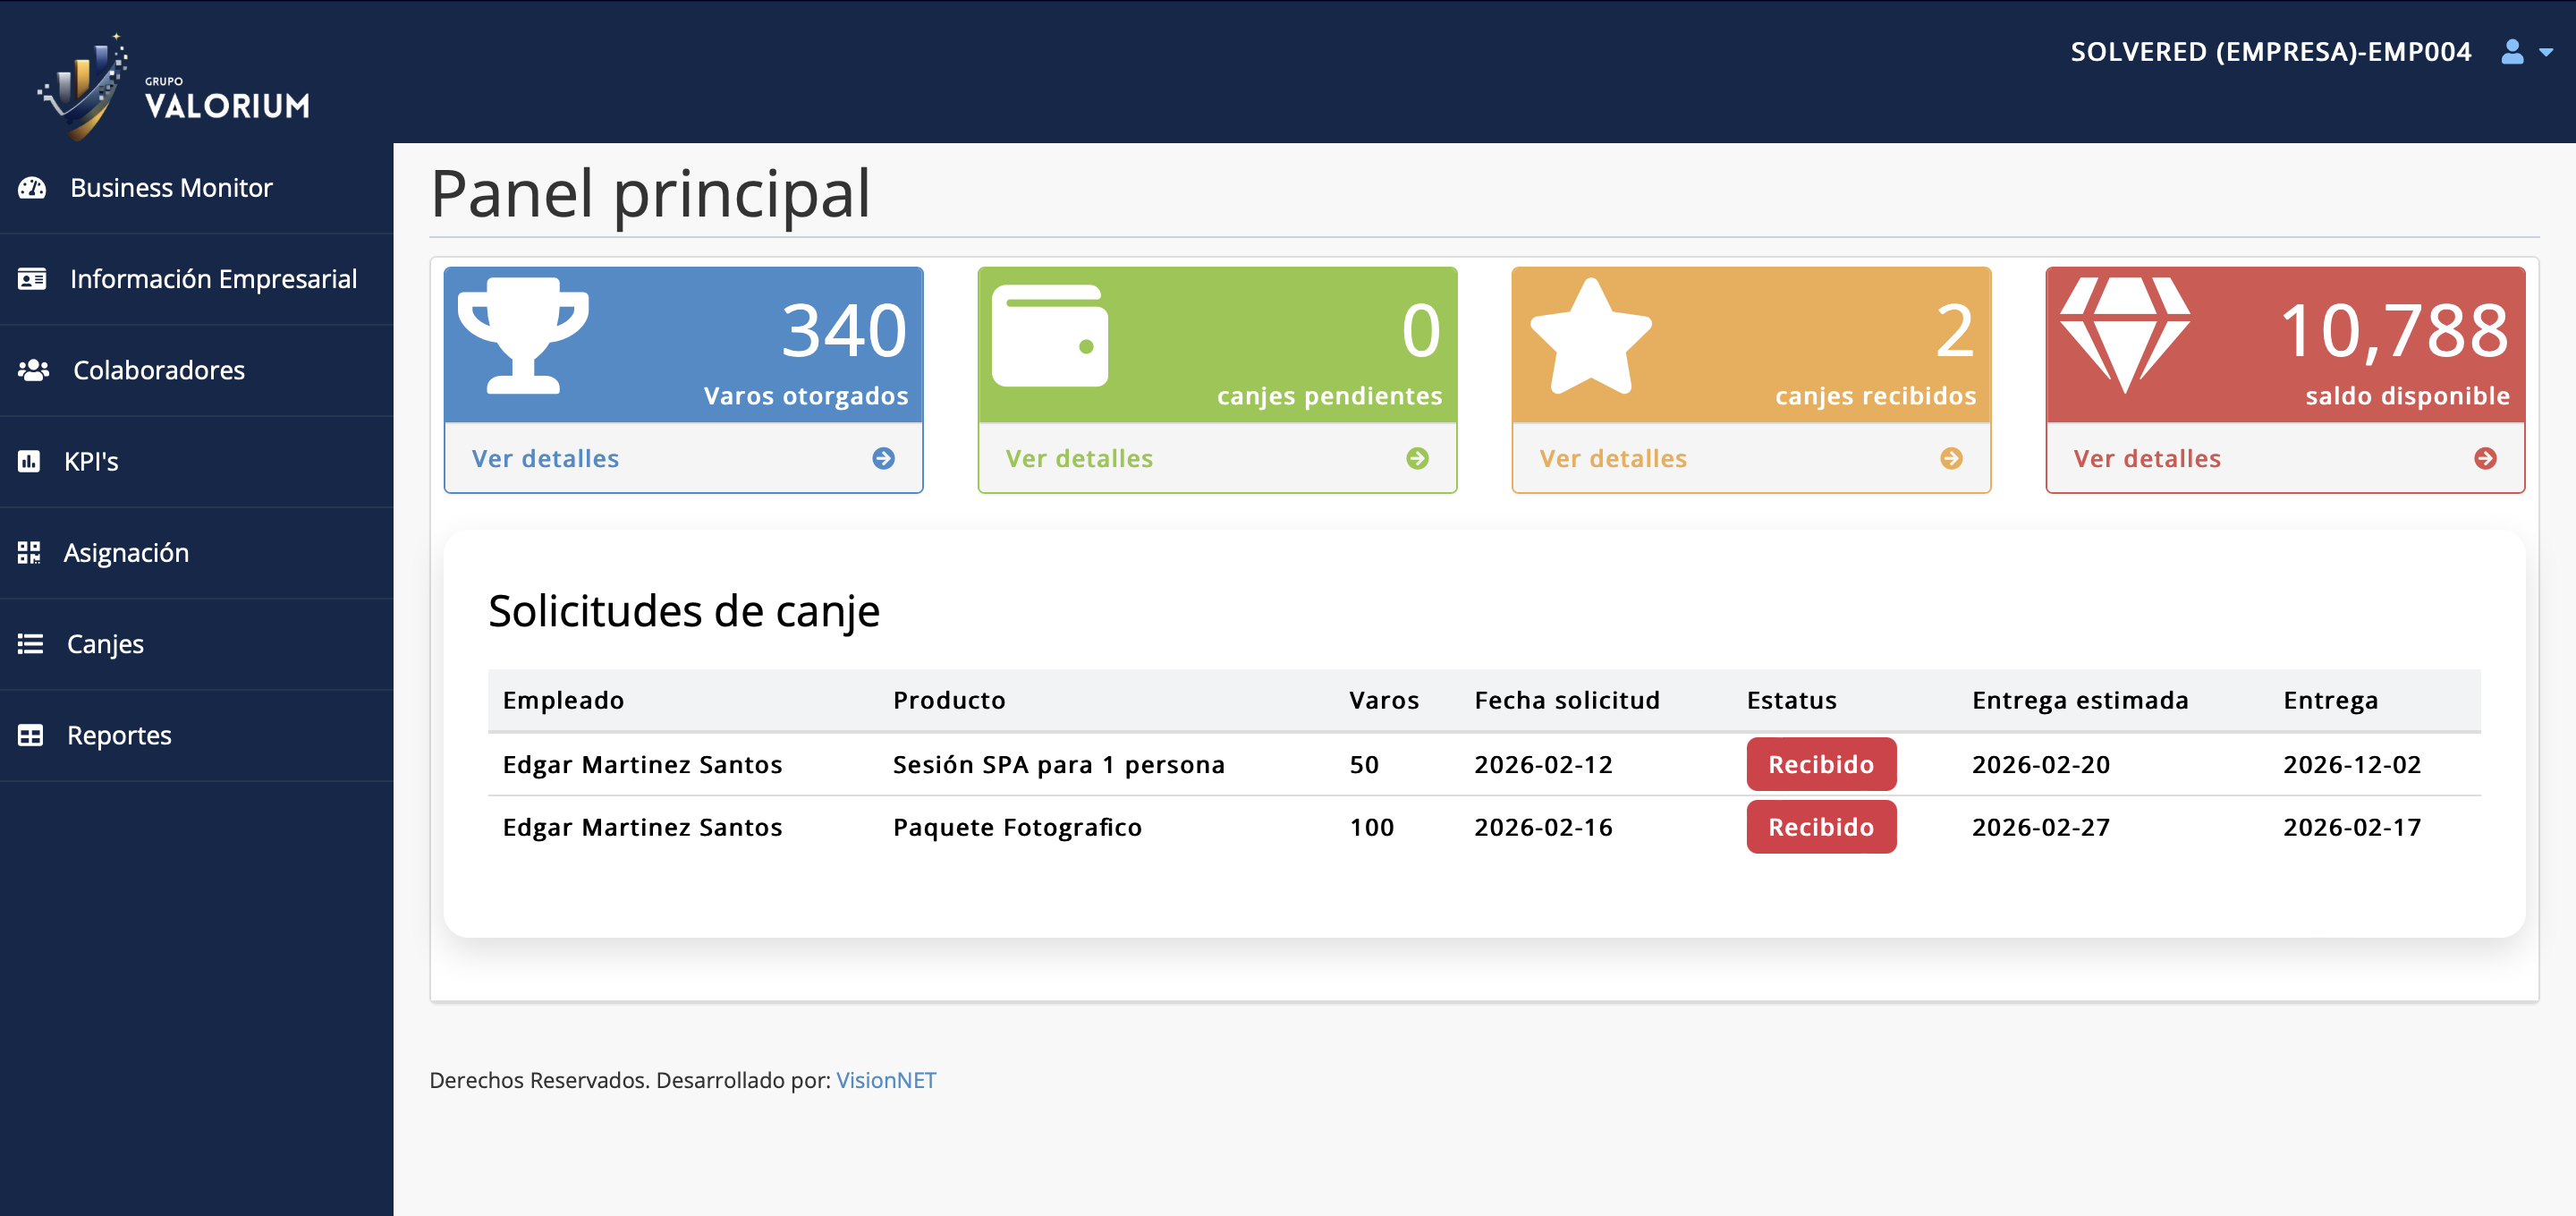2576x1216 pixels.
Task: Click the Empleado column header
Action: tap(563, 700)
